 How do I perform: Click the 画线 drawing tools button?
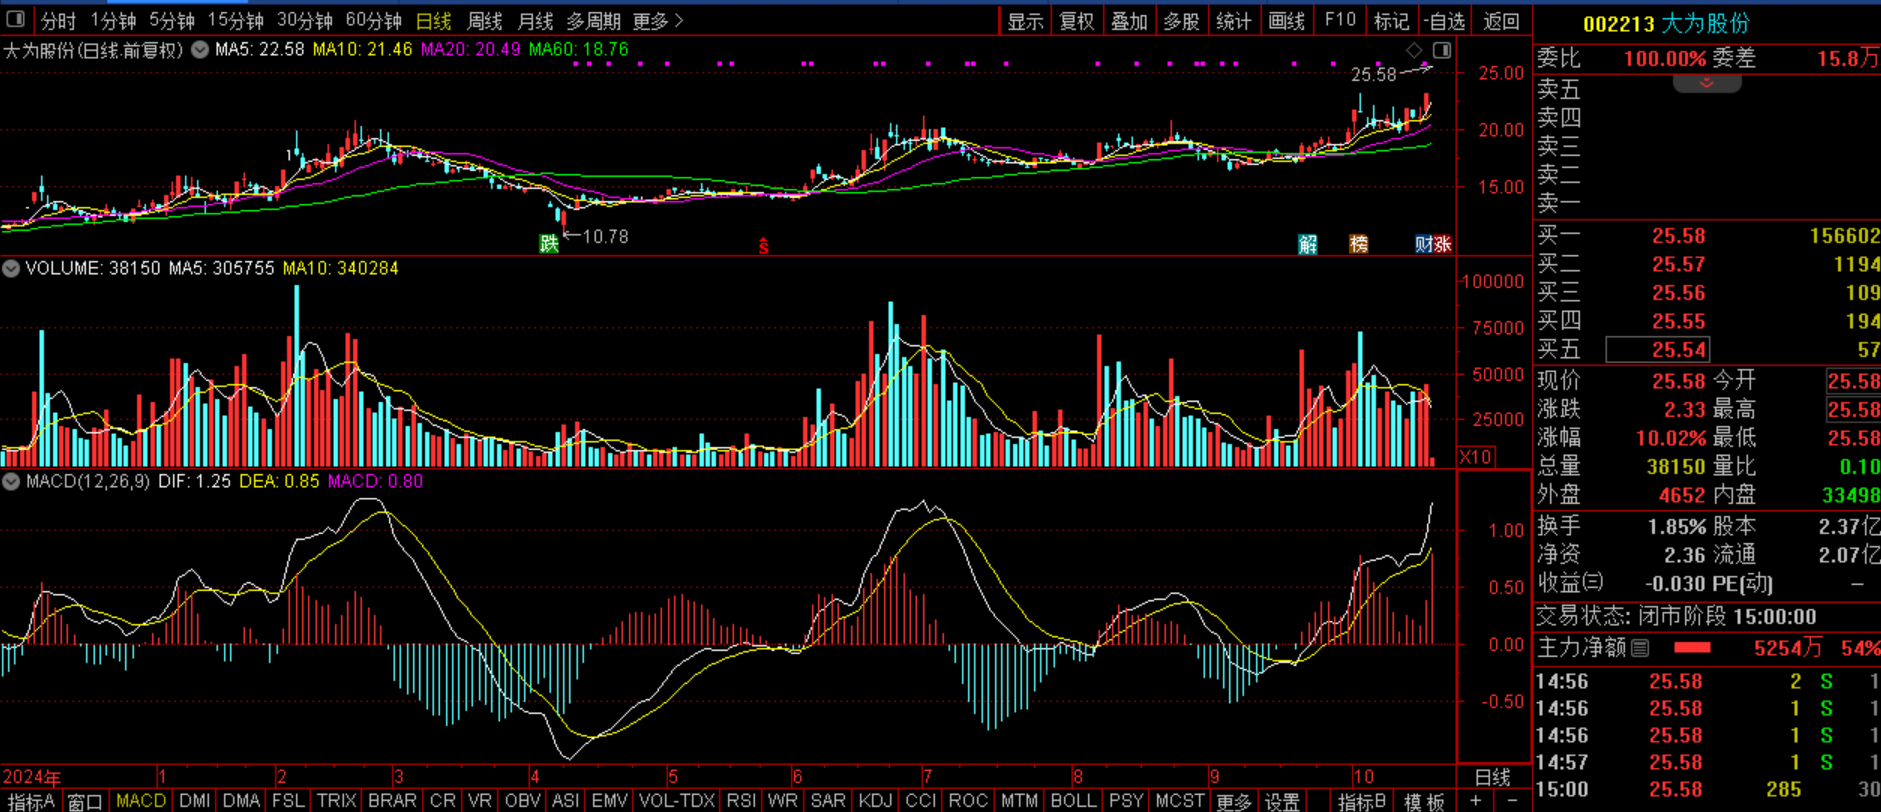[x=1286, y=20]
